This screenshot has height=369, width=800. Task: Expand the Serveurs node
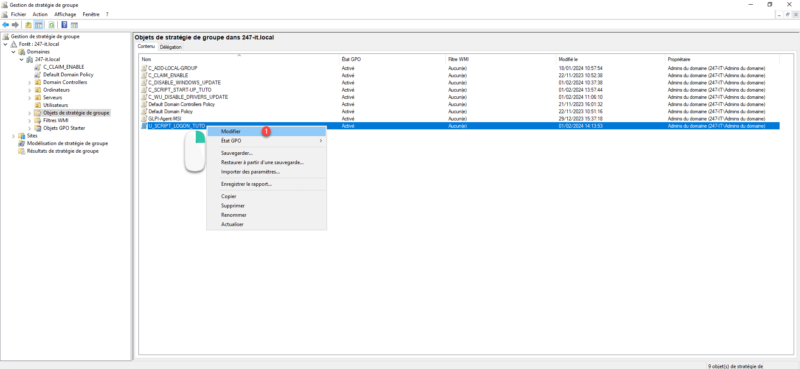tap(30, 97)
